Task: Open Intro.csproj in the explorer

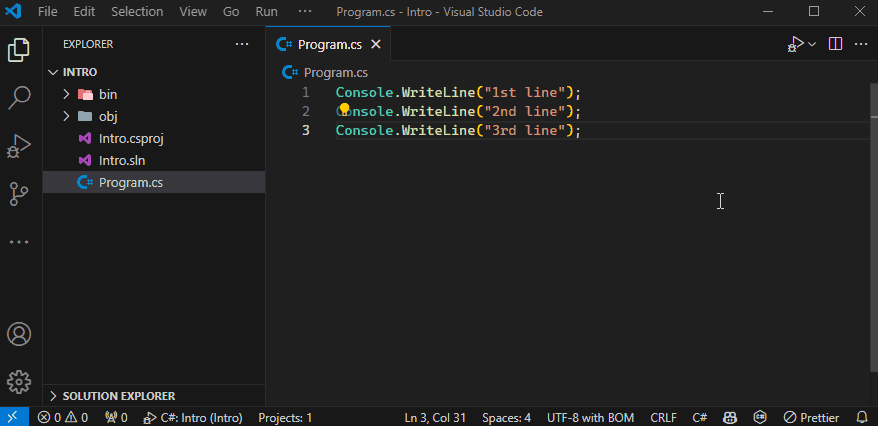Action: pos(154,138)
